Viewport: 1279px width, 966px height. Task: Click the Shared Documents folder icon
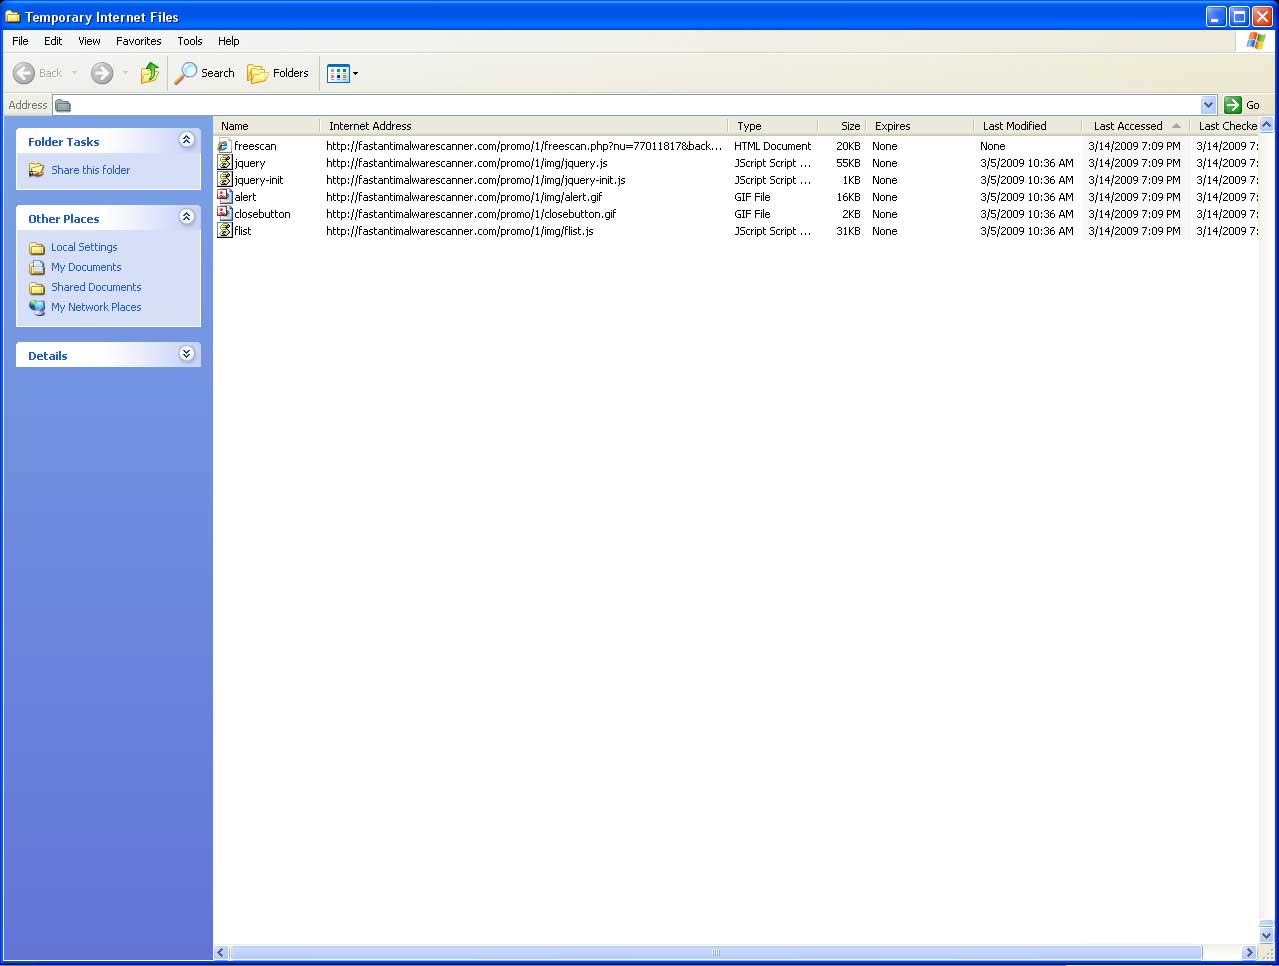pos(37,288)
